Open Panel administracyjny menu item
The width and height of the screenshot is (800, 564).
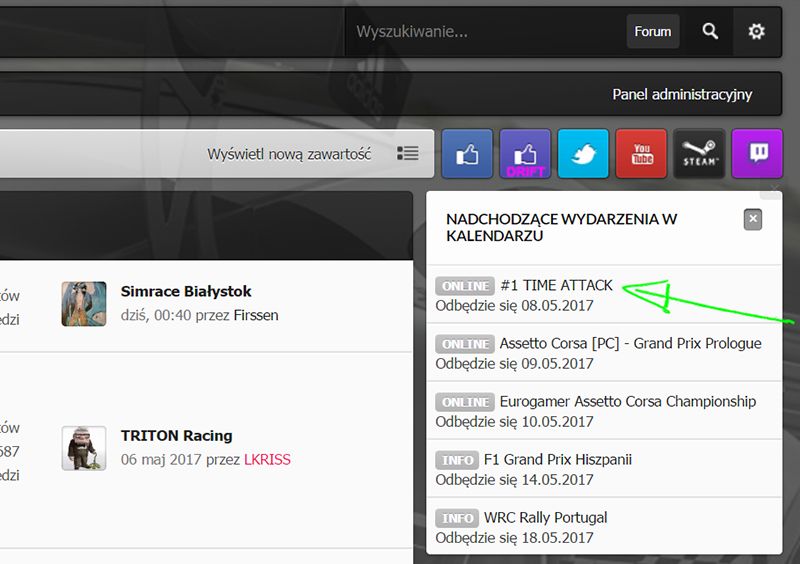[682, 95]
